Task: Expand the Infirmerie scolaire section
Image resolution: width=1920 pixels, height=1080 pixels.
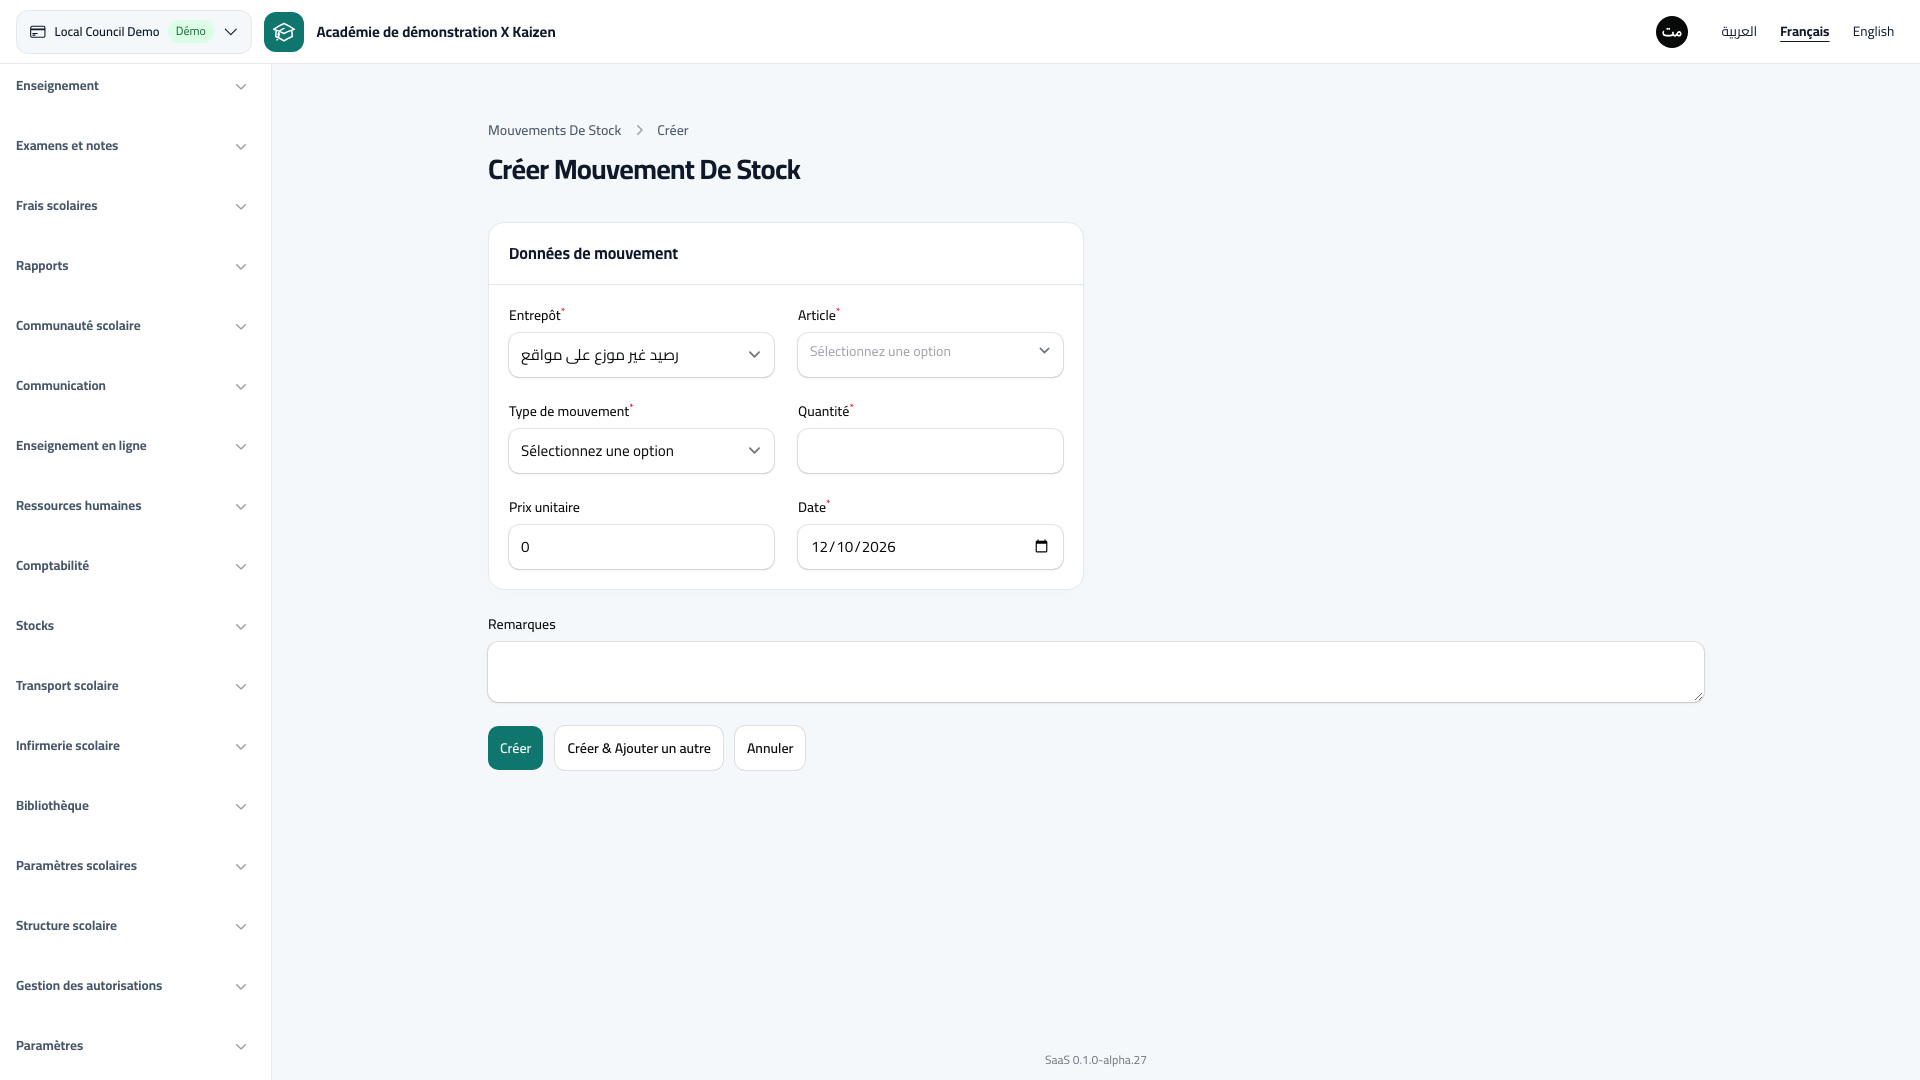Action: coord(131,746)
